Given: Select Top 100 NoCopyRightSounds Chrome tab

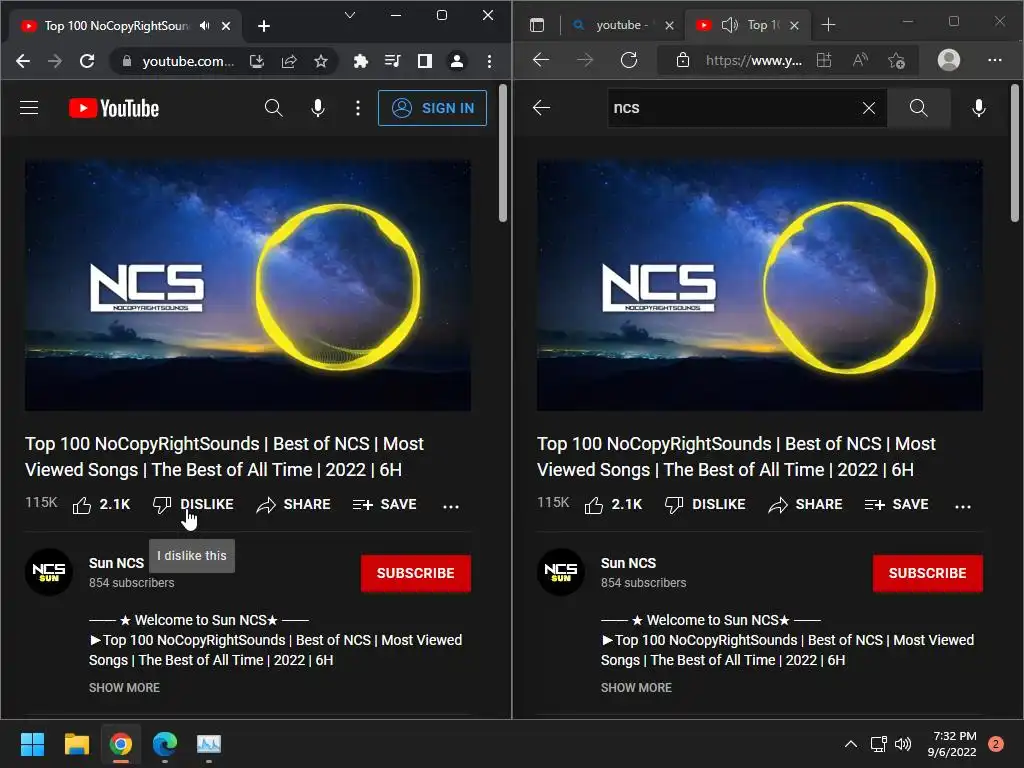Looking at the screenshot, I should tap(125, 25).
